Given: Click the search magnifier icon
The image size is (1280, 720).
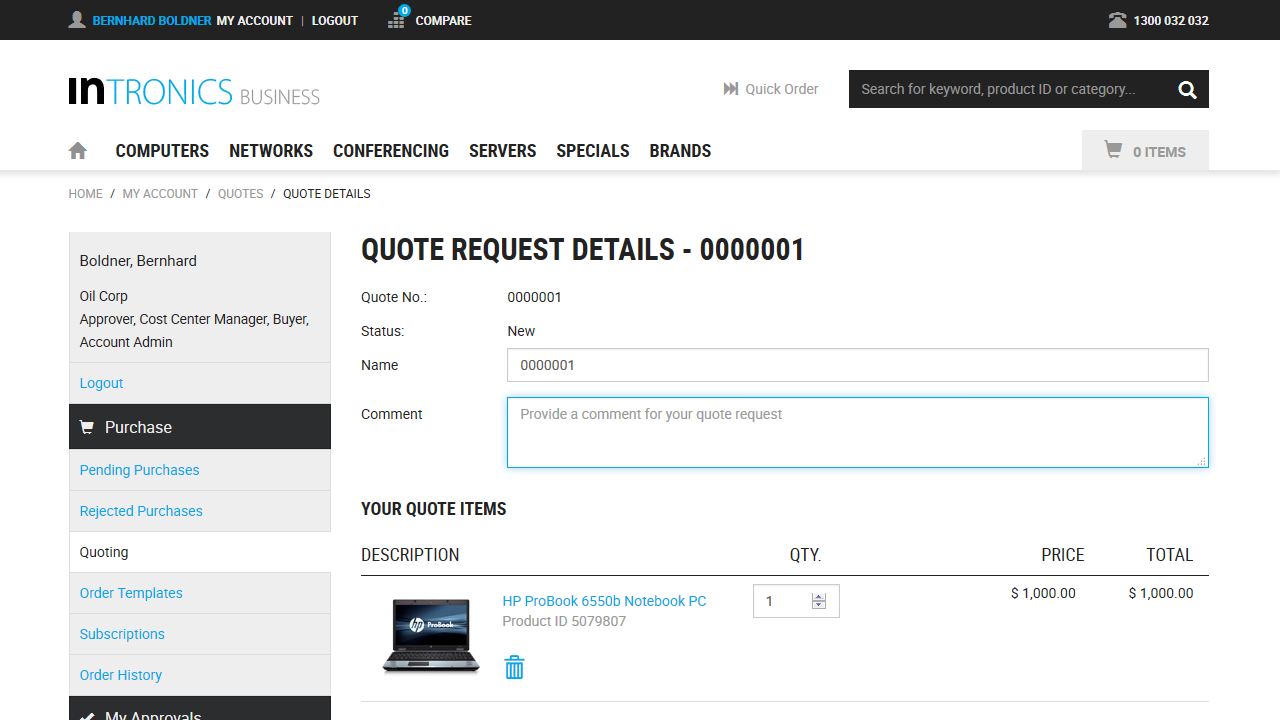Looking at the screenshot, I should [x=1187, y=90].
